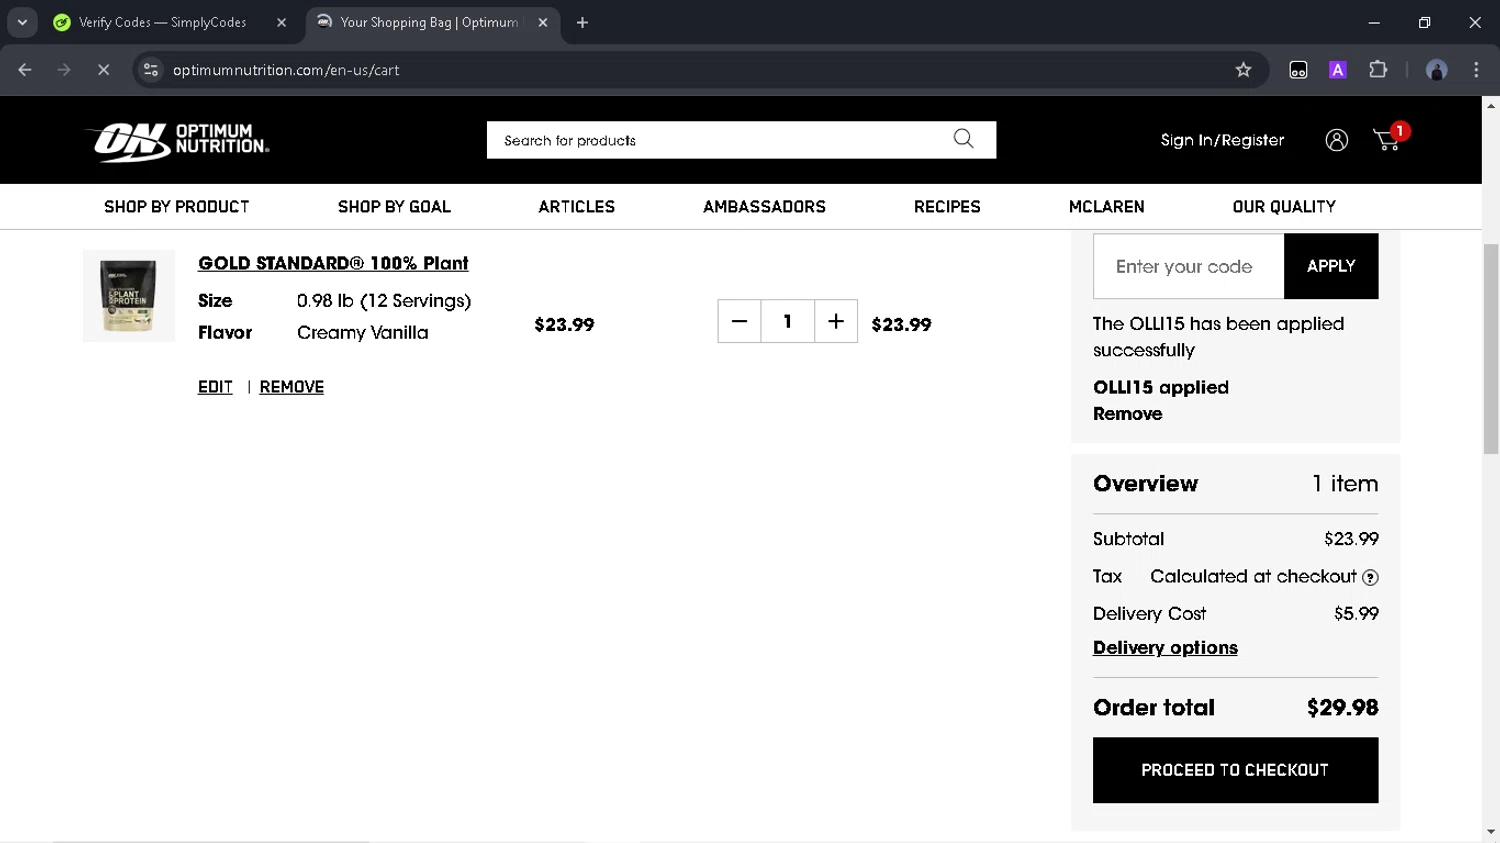Open the RECIPES menu
The height and width of the screenshot is (843, 1500).
947,207
